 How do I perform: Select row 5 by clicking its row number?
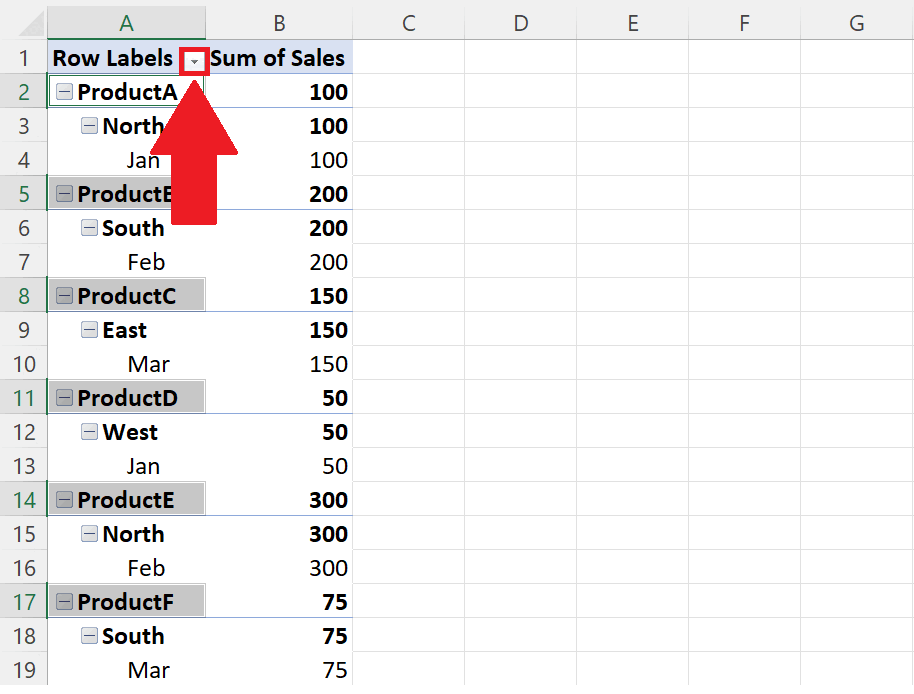[x=22, y=193]
